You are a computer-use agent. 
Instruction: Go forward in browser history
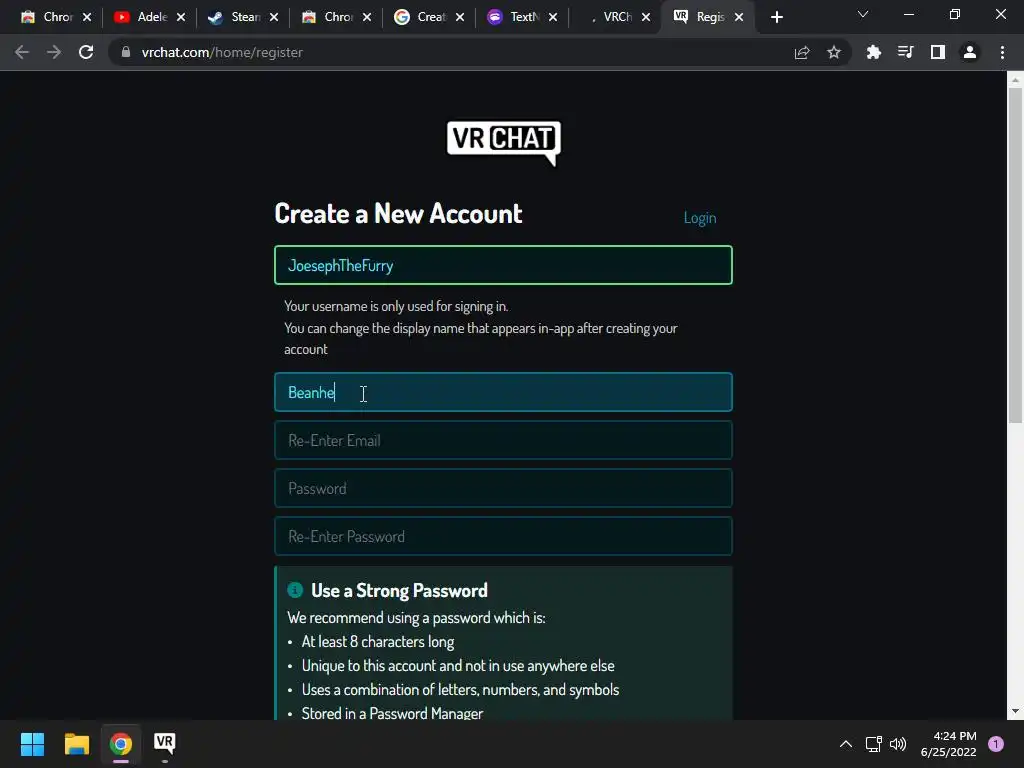(x=54, y=52)
